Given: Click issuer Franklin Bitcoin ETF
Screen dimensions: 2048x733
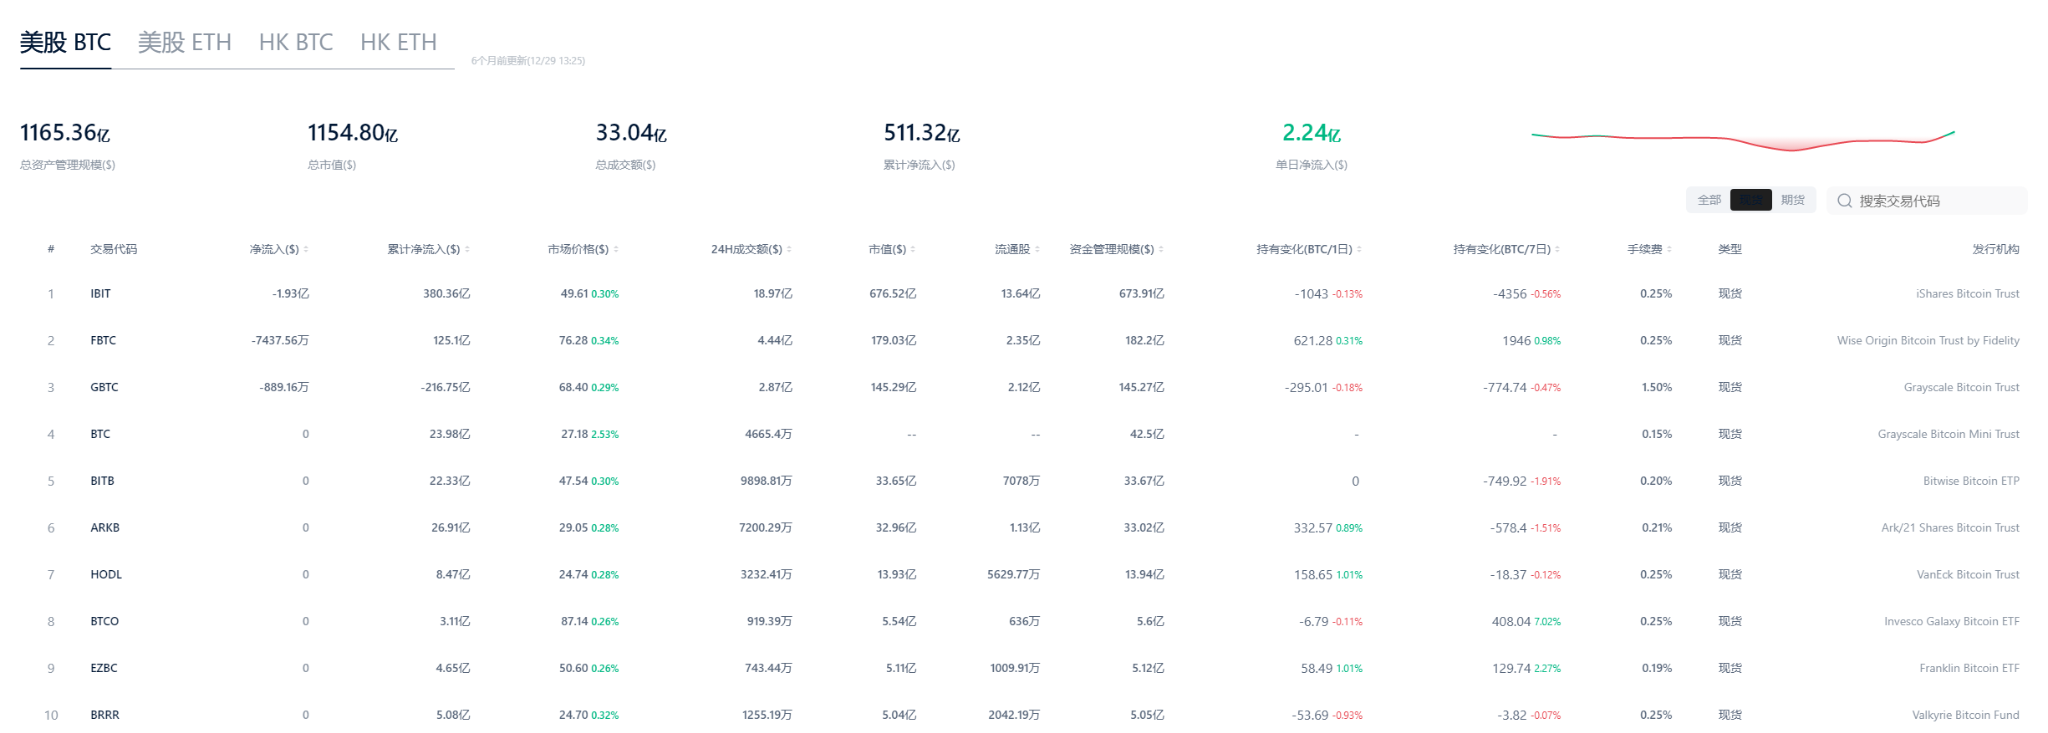Looking at the screenshot, I should pos(1969,668).
